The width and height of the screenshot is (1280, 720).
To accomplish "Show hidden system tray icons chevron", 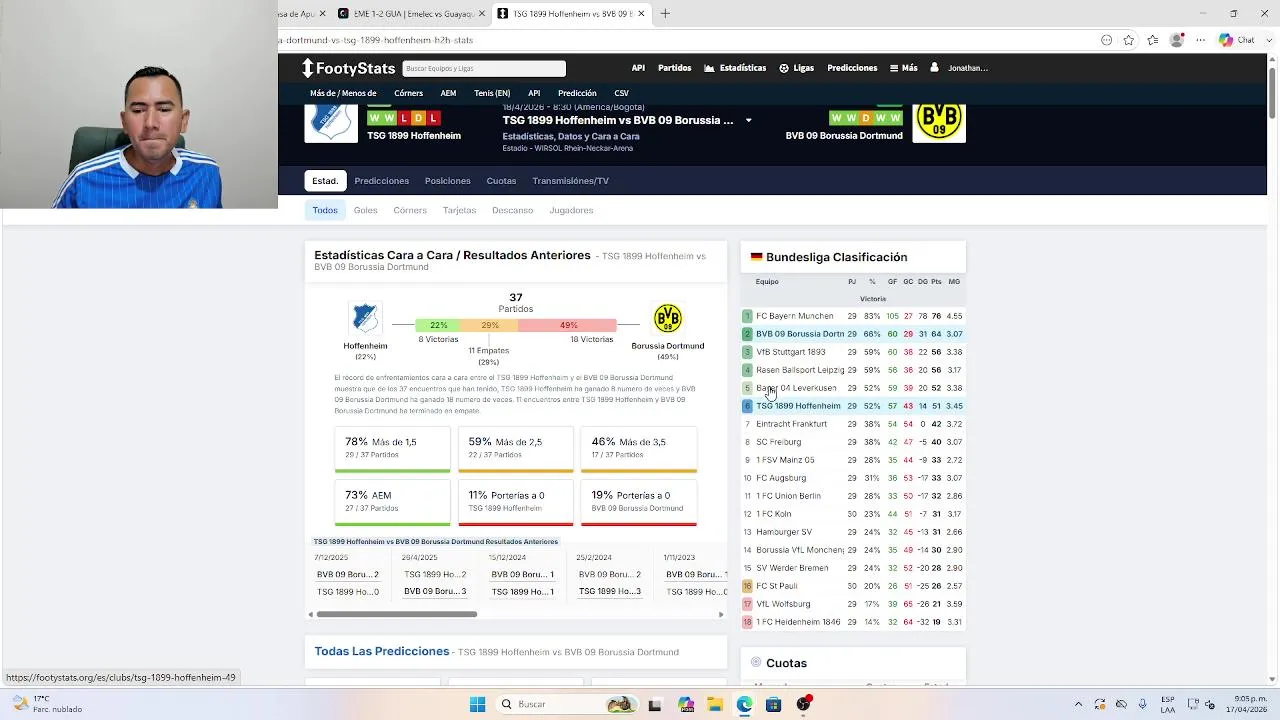I will pyautogui.click(x=1078, y=704).
